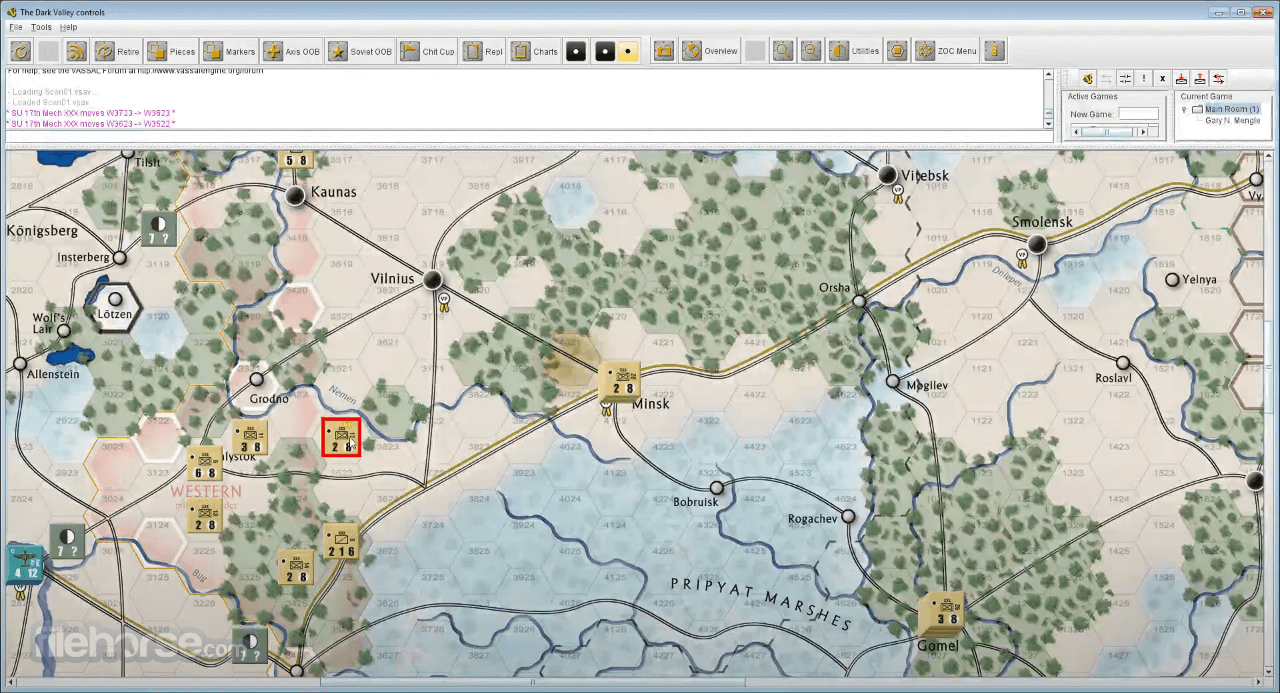Click the info icon after ZOC Menu
This screenshot has height=693, width=1280.
coord(994,51)
